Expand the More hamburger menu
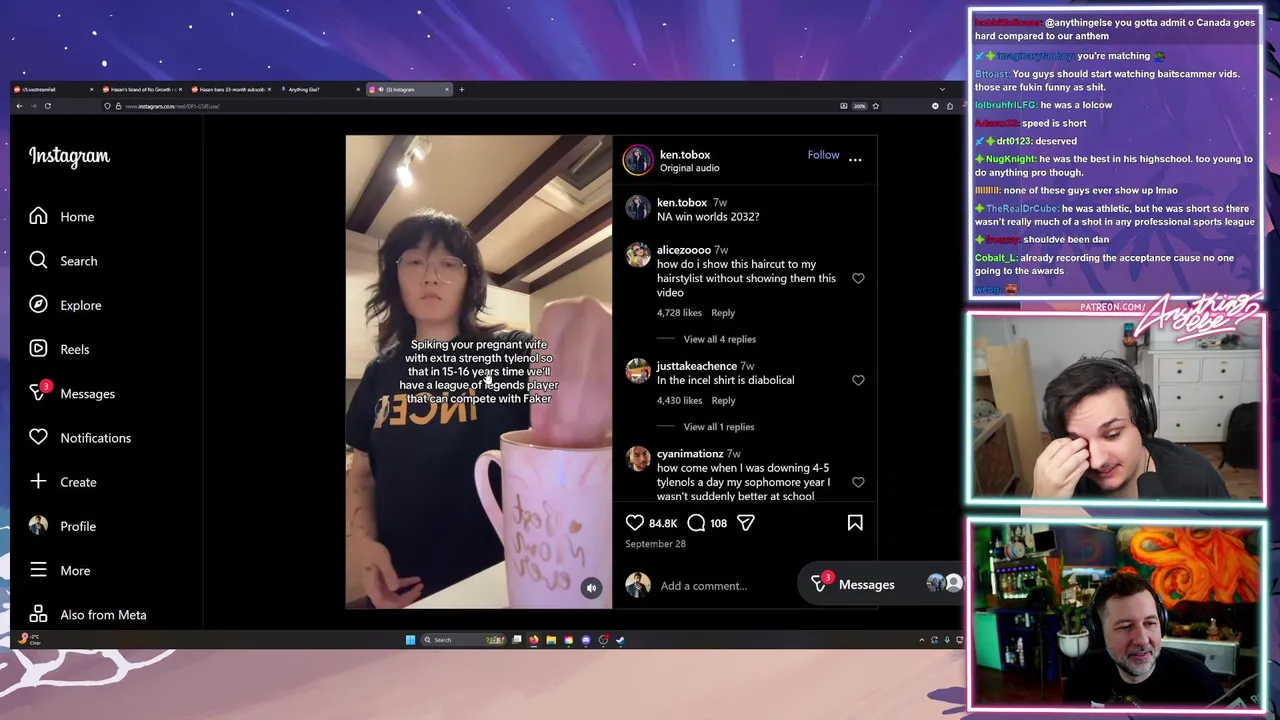The height and width of the screenshot is (720, 1280). pos(60,570)
